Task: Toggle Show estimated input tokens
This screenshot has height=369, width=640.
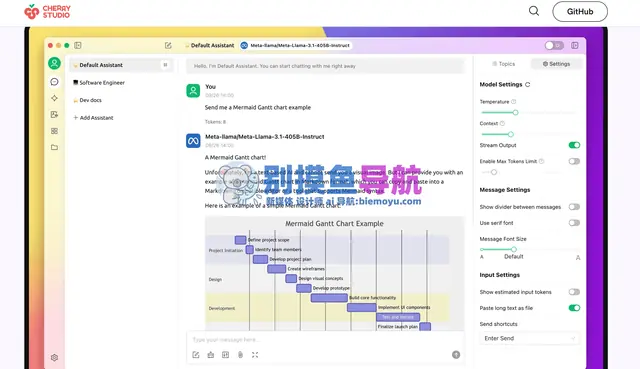Action: click(x=574, y=292)
